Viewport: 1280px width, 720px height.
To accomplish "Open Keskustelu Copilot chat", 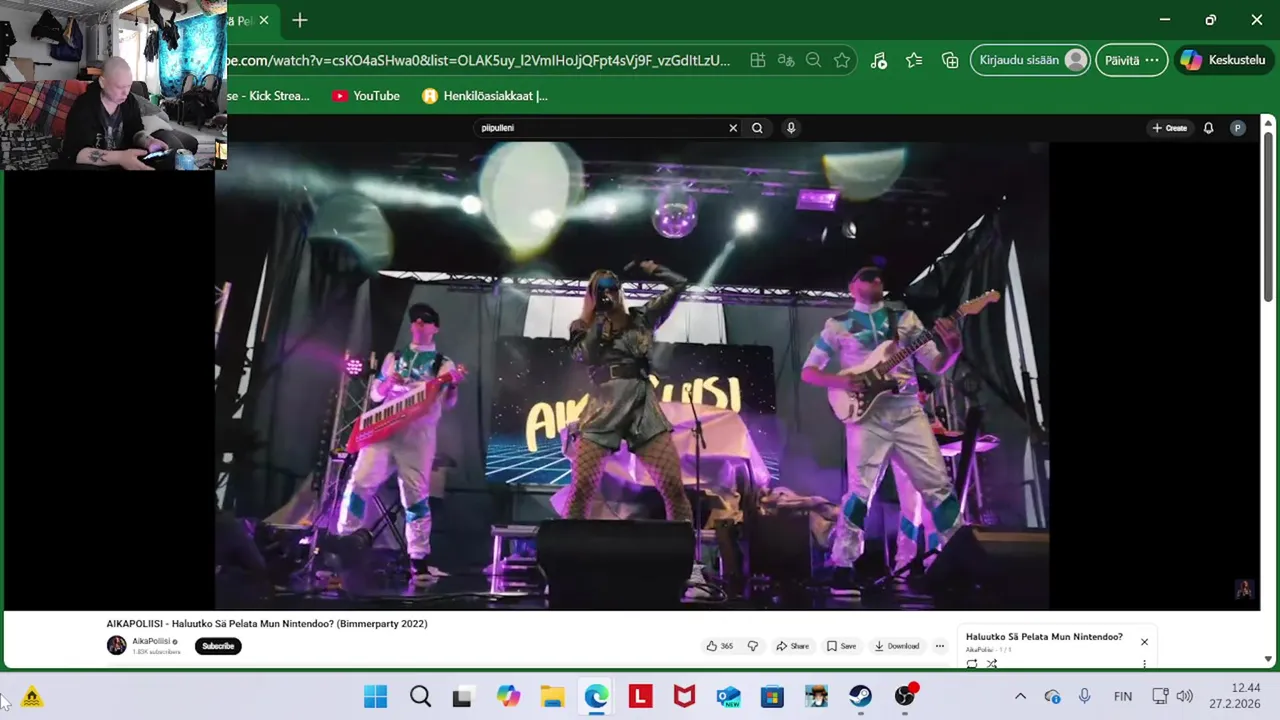I will 1224,60.
